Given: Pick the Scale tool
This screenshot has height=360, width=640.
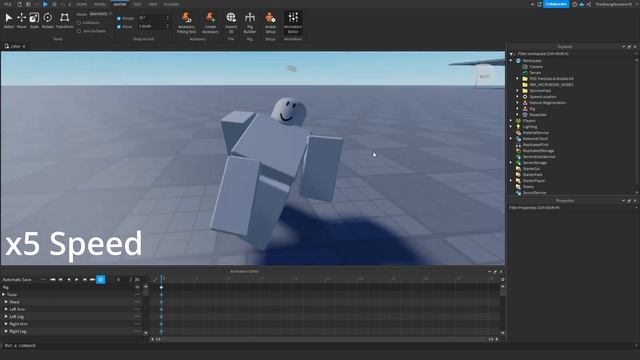Looking at the screenshot, I should (x=34, y=21).
